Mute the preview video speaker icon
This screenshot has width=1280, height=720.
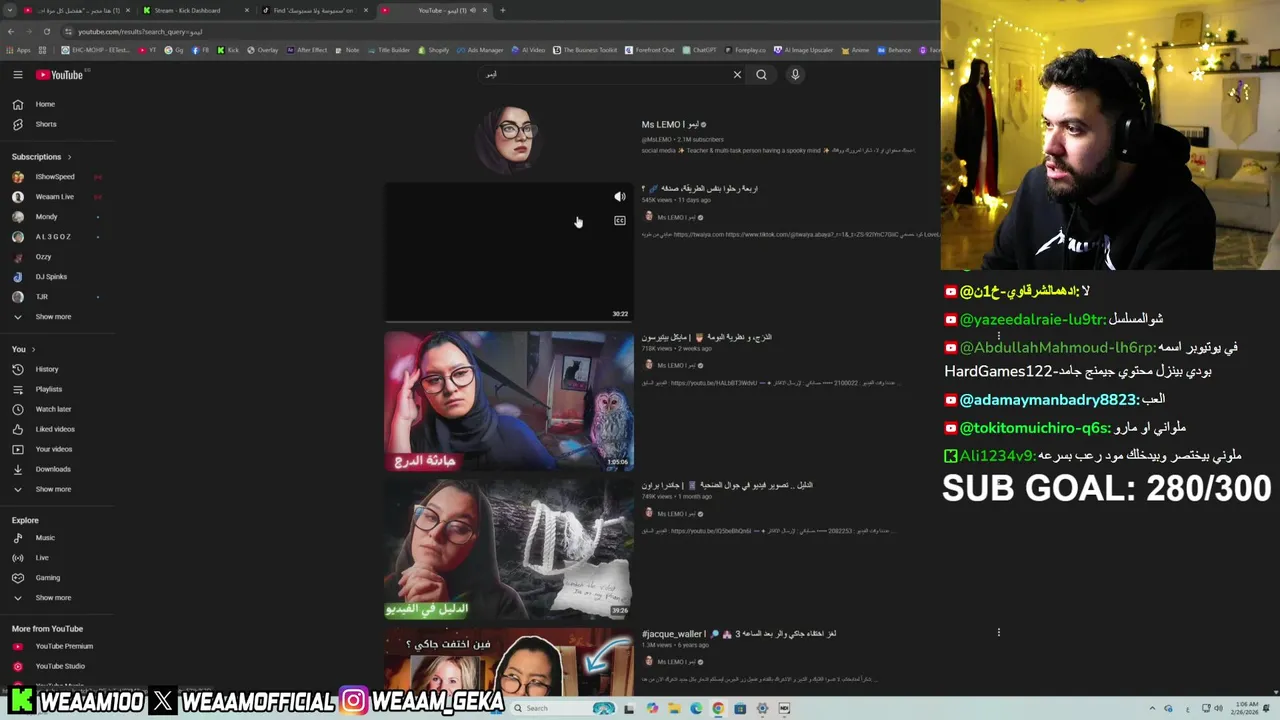click(619, 197)
